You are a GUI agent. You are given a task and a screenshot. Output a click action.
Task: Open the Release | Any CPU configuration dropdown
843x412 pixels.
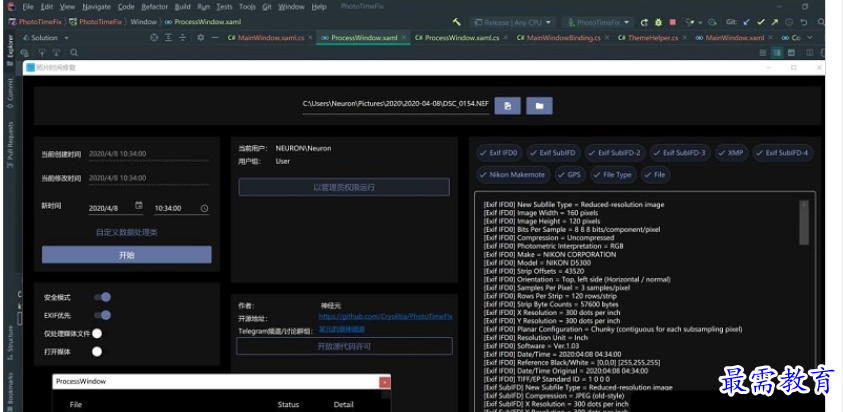click(x=513, y=23)
